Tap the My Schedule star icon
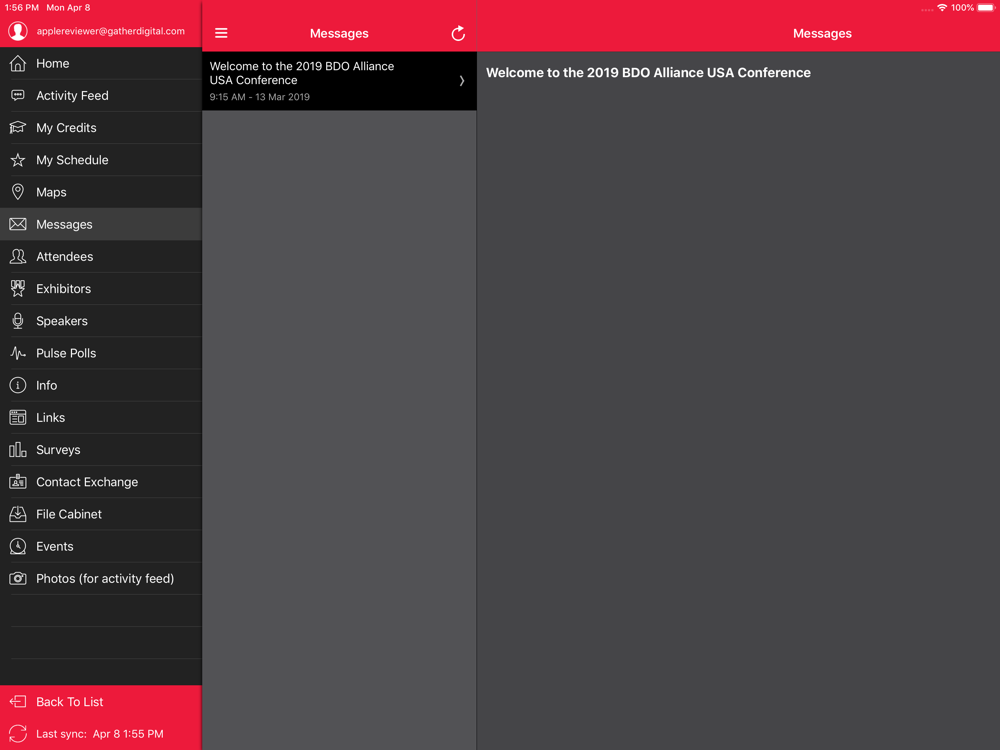Screen dimensions: 1000x750 point(18,160)
